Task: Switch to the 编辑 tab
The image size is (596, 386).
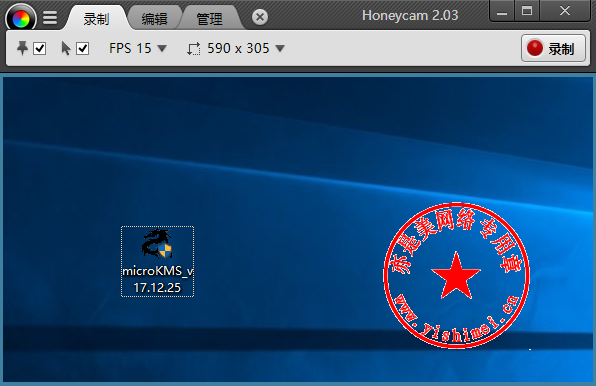Action: click(154, 19)
